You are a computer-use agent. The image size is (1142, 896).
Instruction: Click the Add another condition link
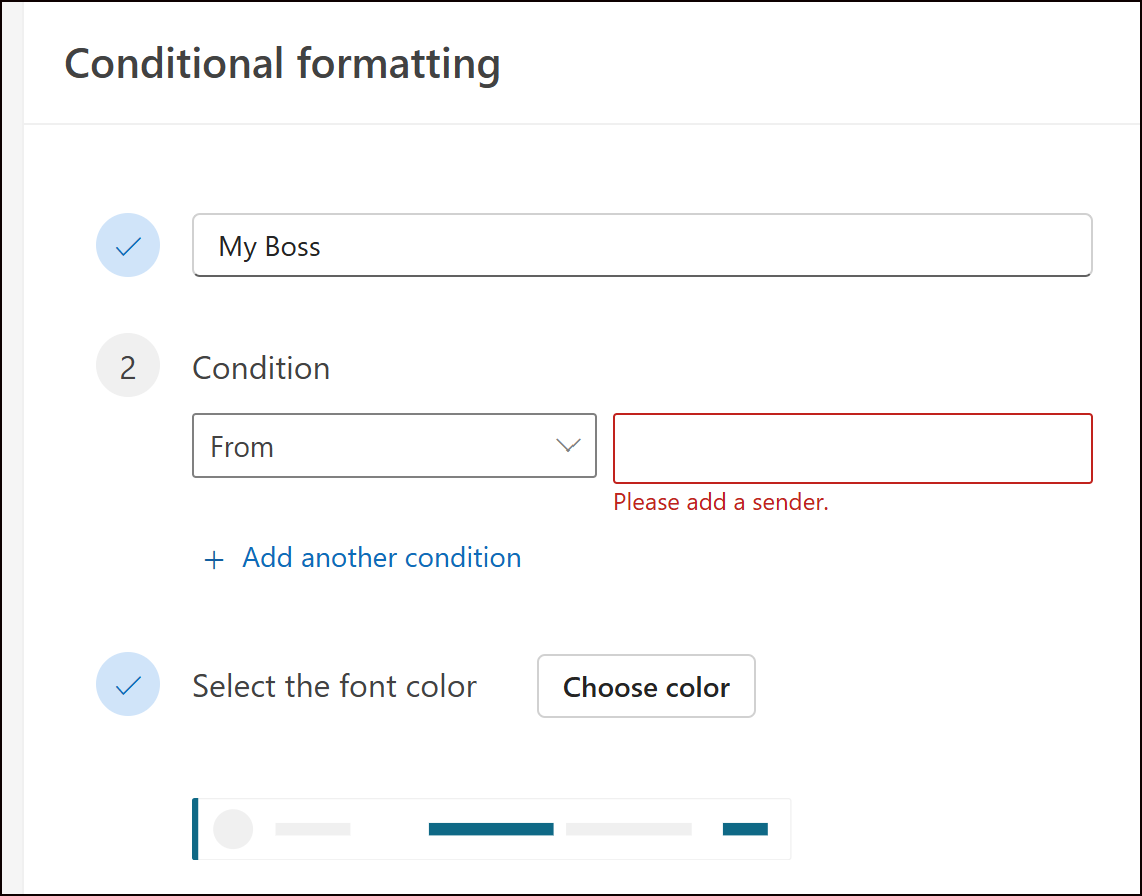point(381,558)
